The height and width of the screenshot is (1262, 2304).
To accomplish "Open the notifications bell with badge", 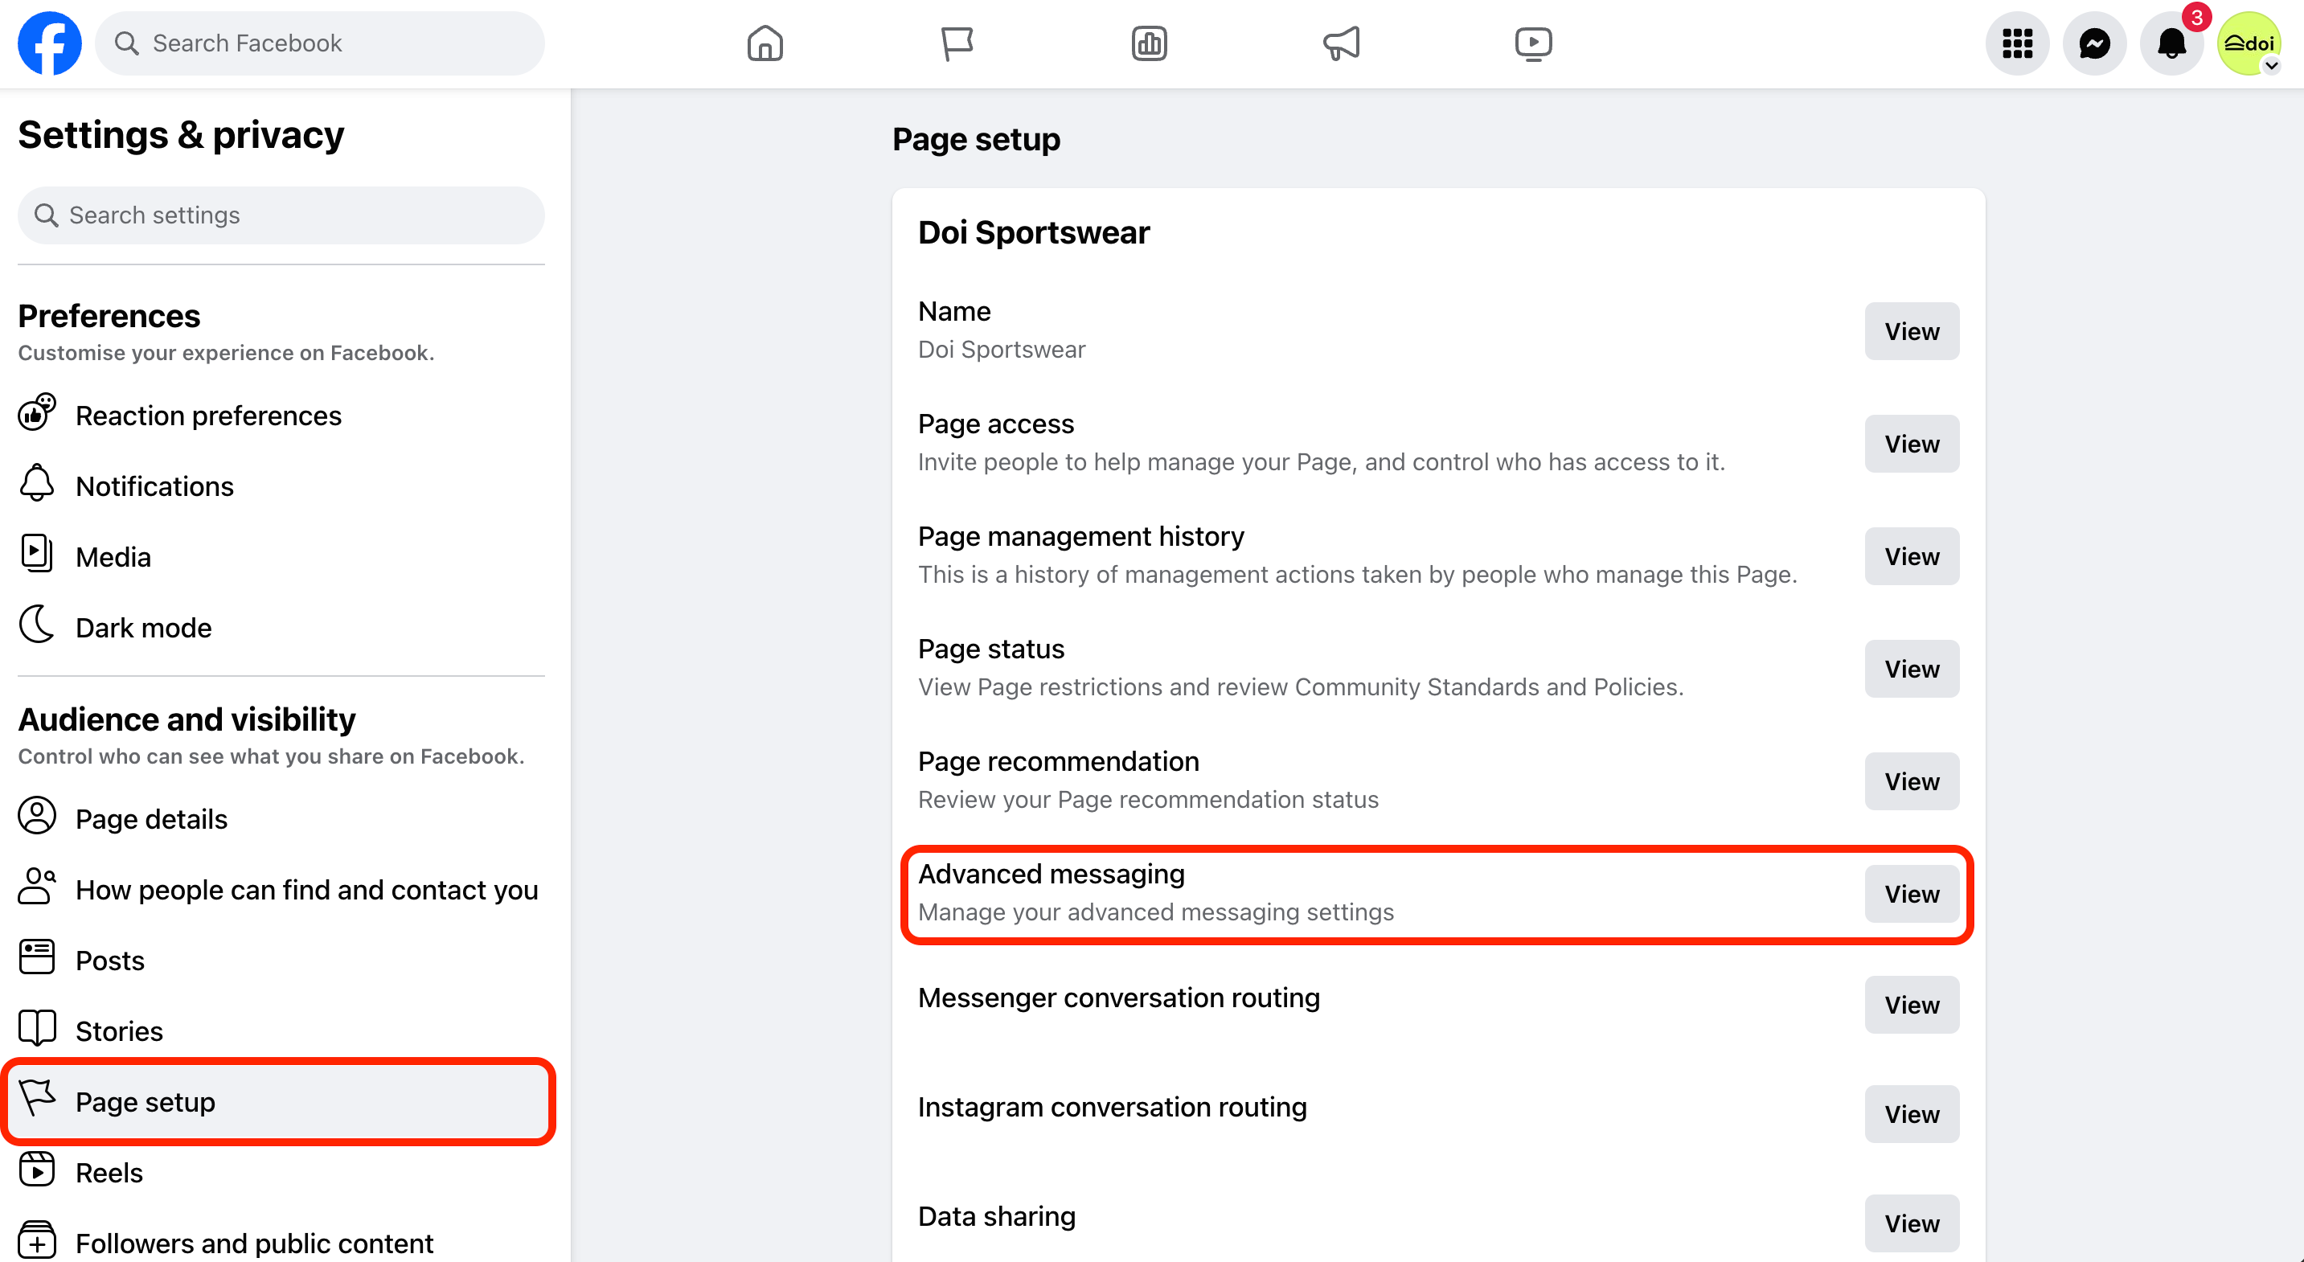I will (2171, 43).
